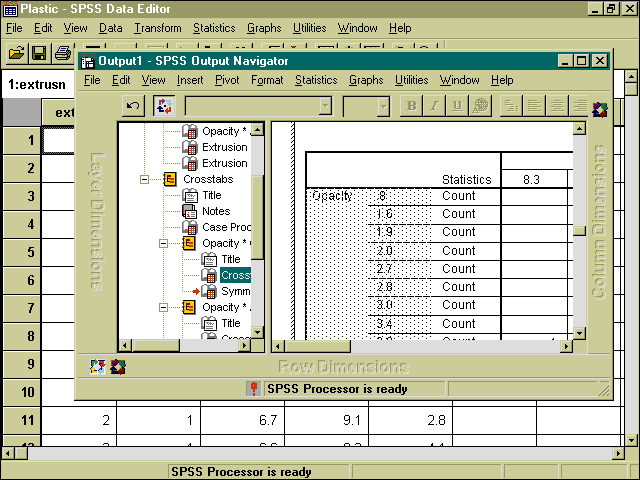
Task: Click the Save icon in Data Editor toolbar
Action: [x=39, y=52]
